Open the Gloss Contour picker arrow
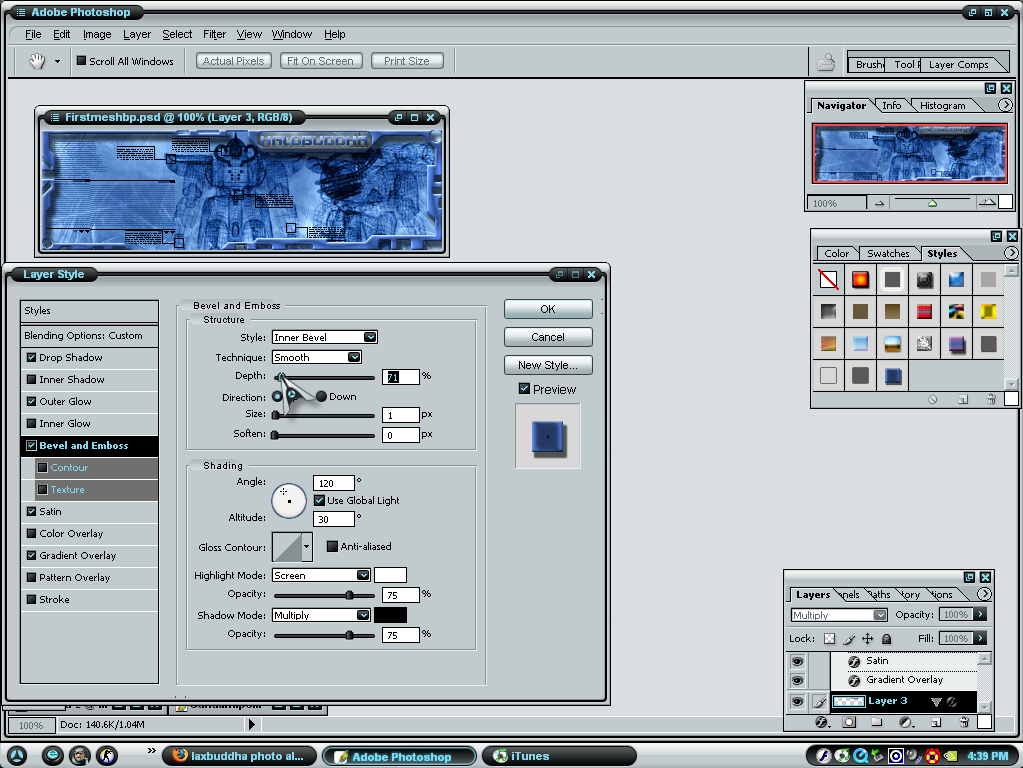 pyautogui.click(x=306, y=547)
